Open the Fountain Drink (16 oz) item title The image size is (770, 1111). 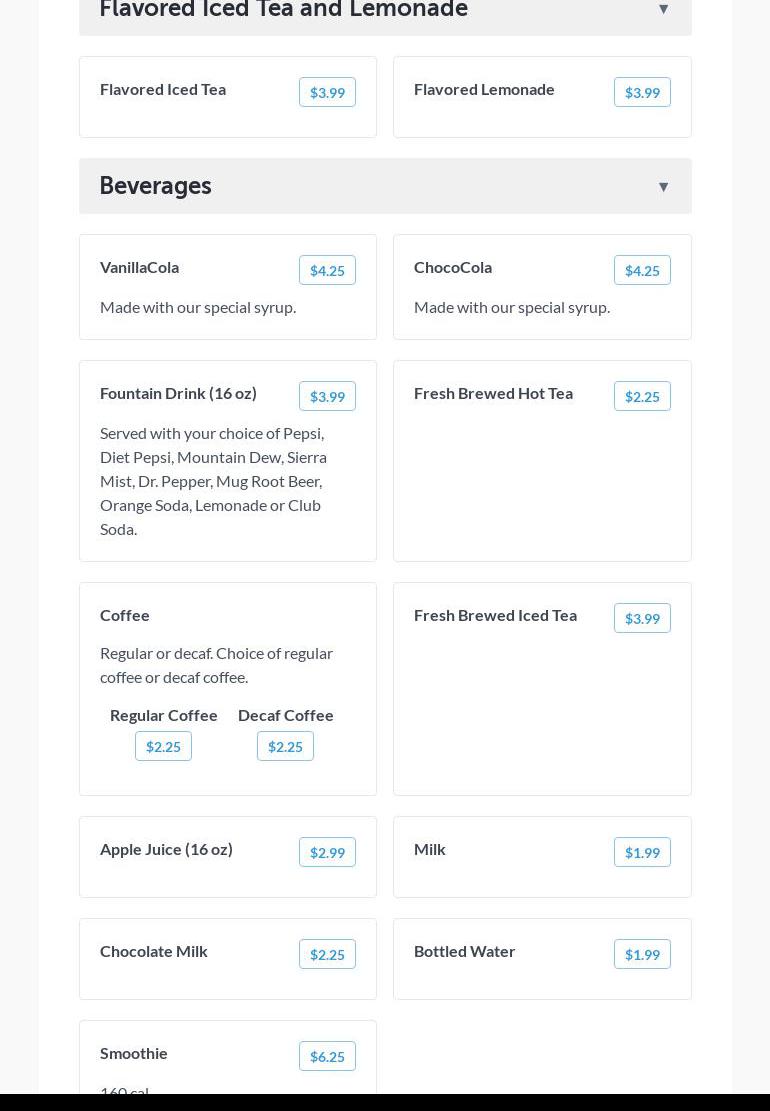tap(178, 393)
